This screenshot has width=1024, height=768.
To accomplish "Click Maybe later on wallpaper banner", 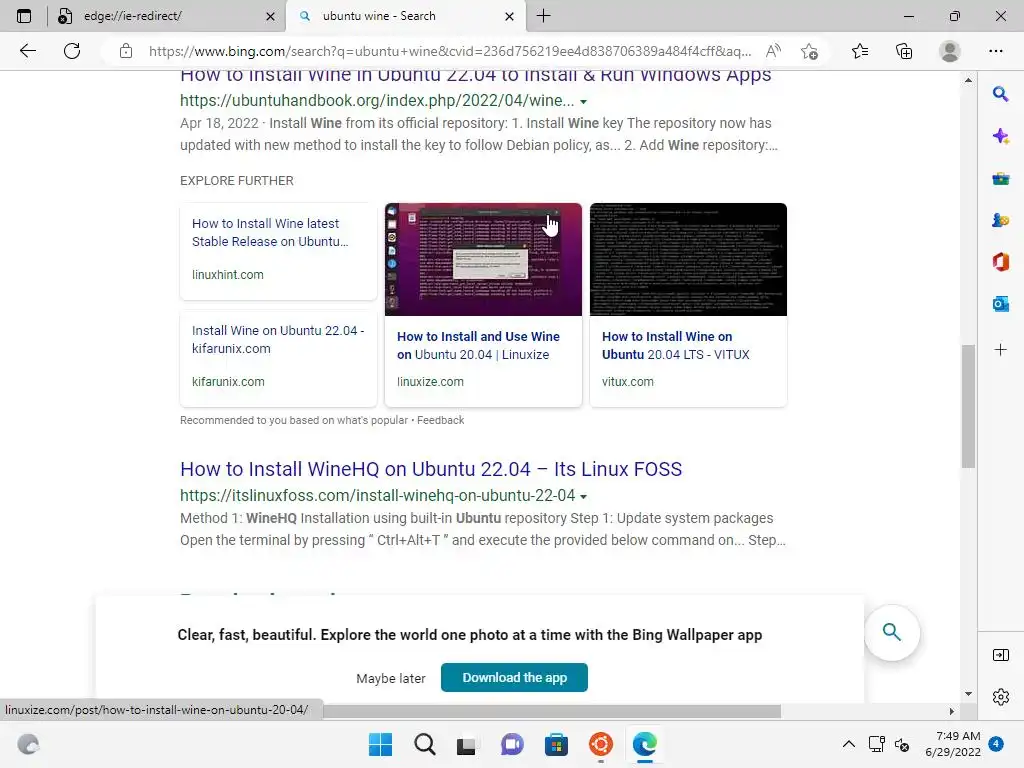I will 391,679.
